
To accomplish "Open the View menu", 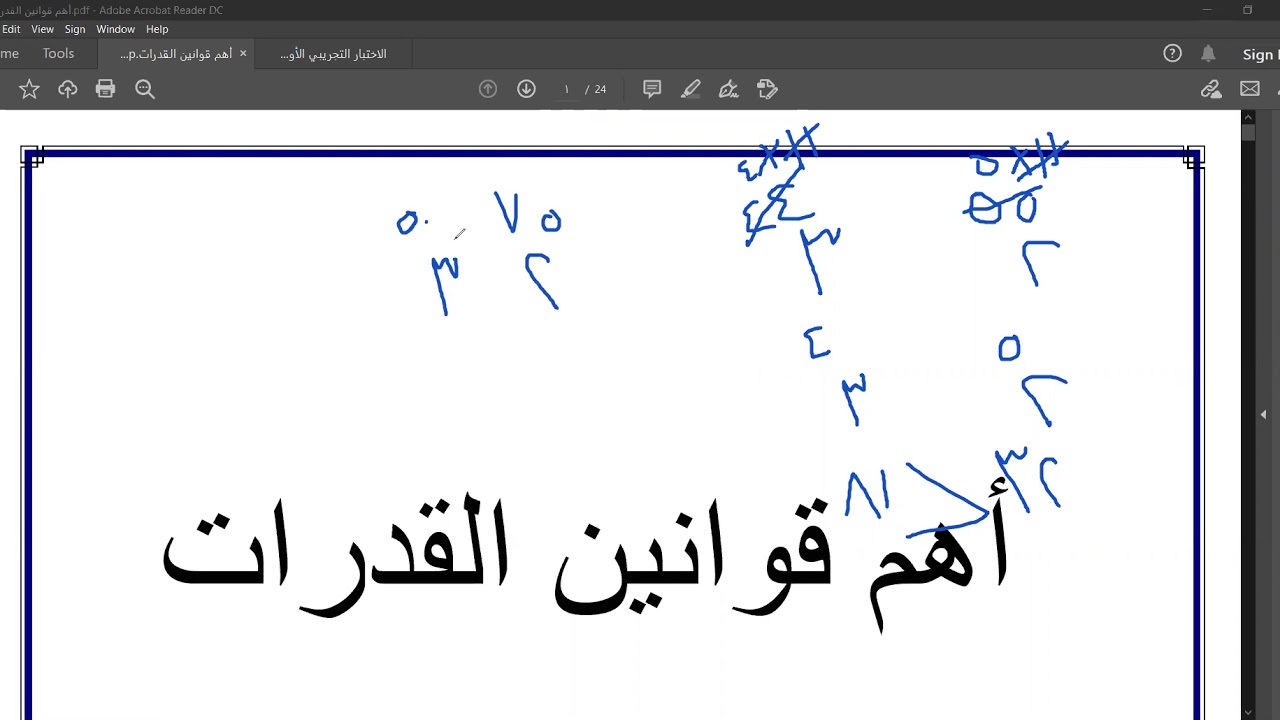I will click(x=42, y=29).
